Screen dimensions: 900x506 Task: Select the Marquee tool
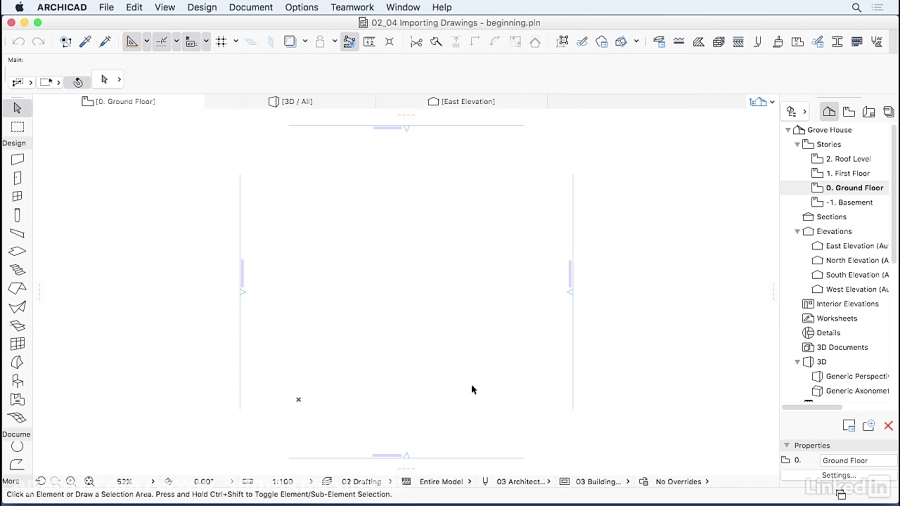[17, 127]
